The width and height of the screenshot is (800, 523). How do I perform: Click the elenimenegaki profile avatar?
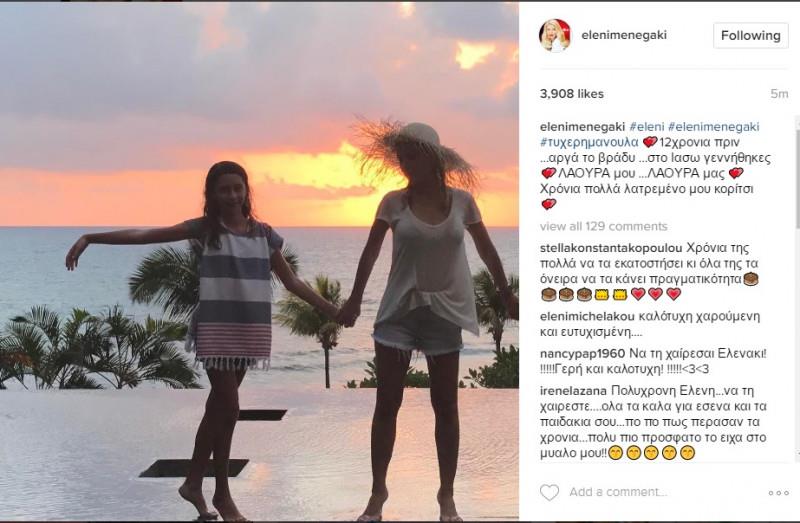click(555, 36)
